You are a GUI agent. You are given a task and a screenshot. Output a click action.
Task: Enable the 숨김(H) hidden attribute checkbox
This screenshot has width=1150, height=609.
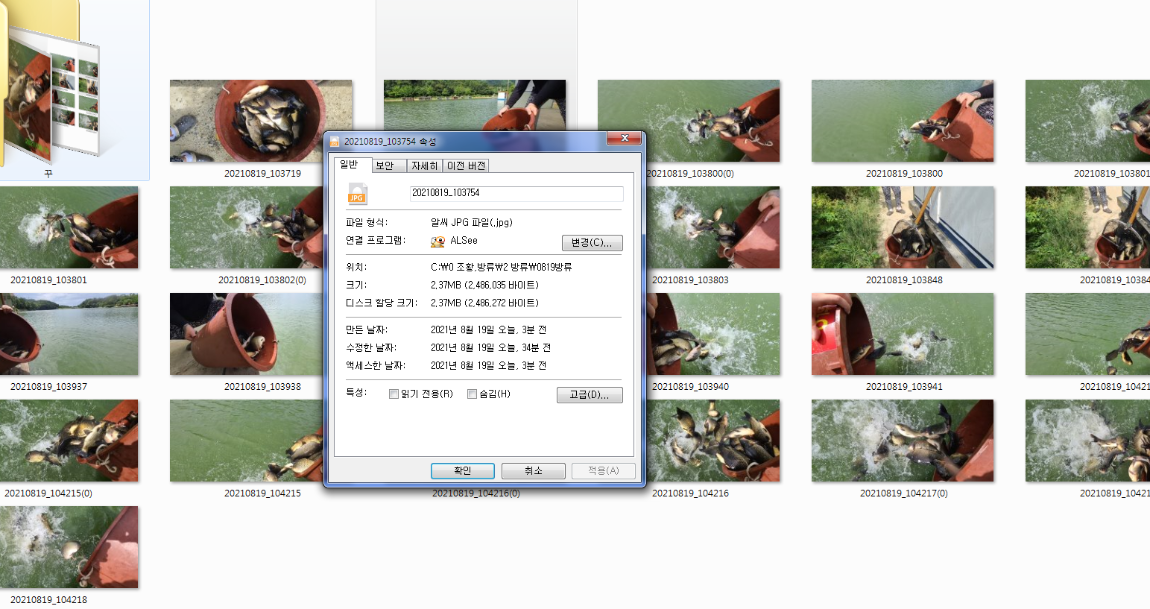coord(472,394)
